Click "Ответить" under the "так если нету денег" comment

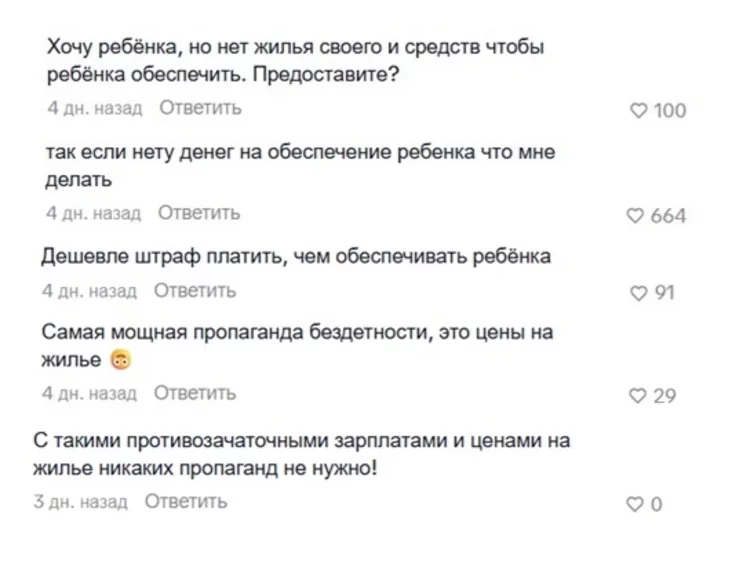(x=199, y=213)
